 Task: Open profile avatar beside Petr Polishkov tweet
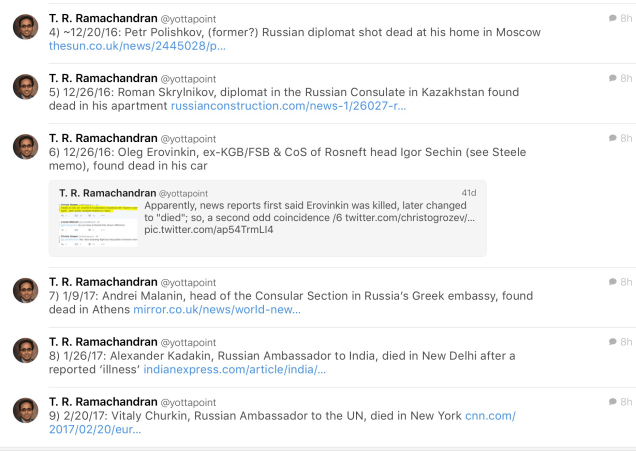(26, 27)
